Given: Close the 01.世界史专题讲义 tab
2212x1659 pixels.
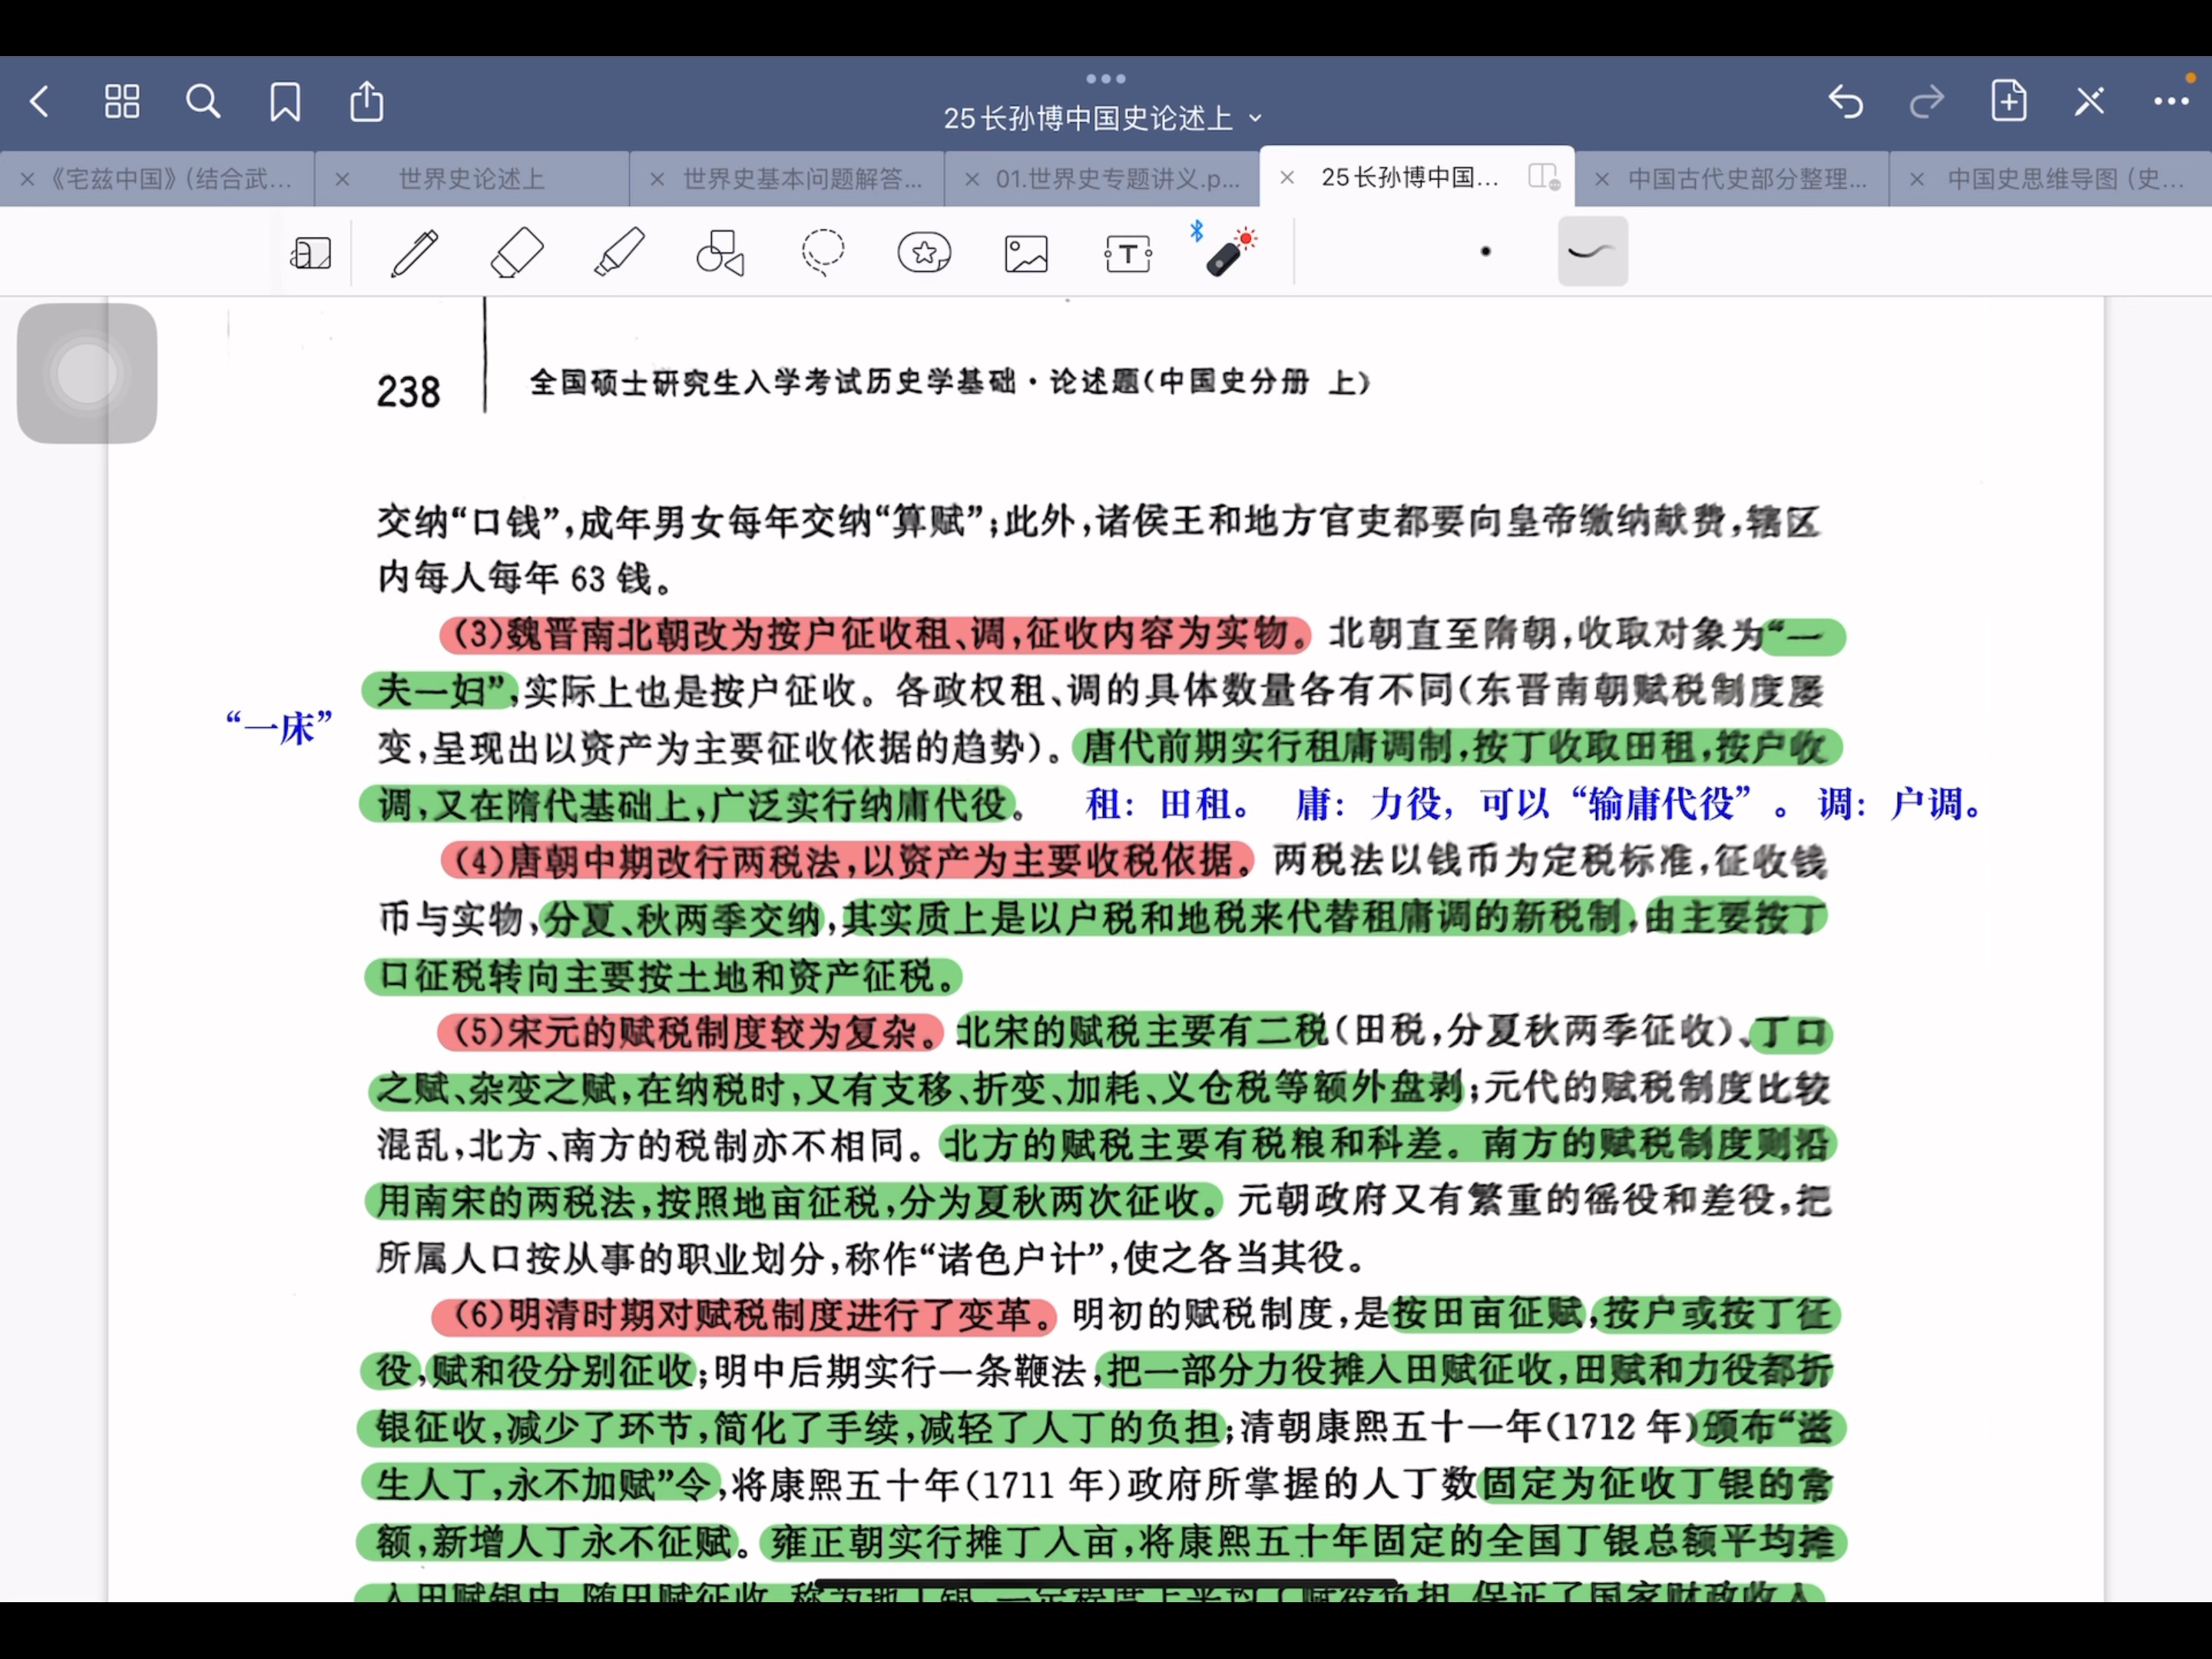Looking at the screenshot, I should coord(971,179).
